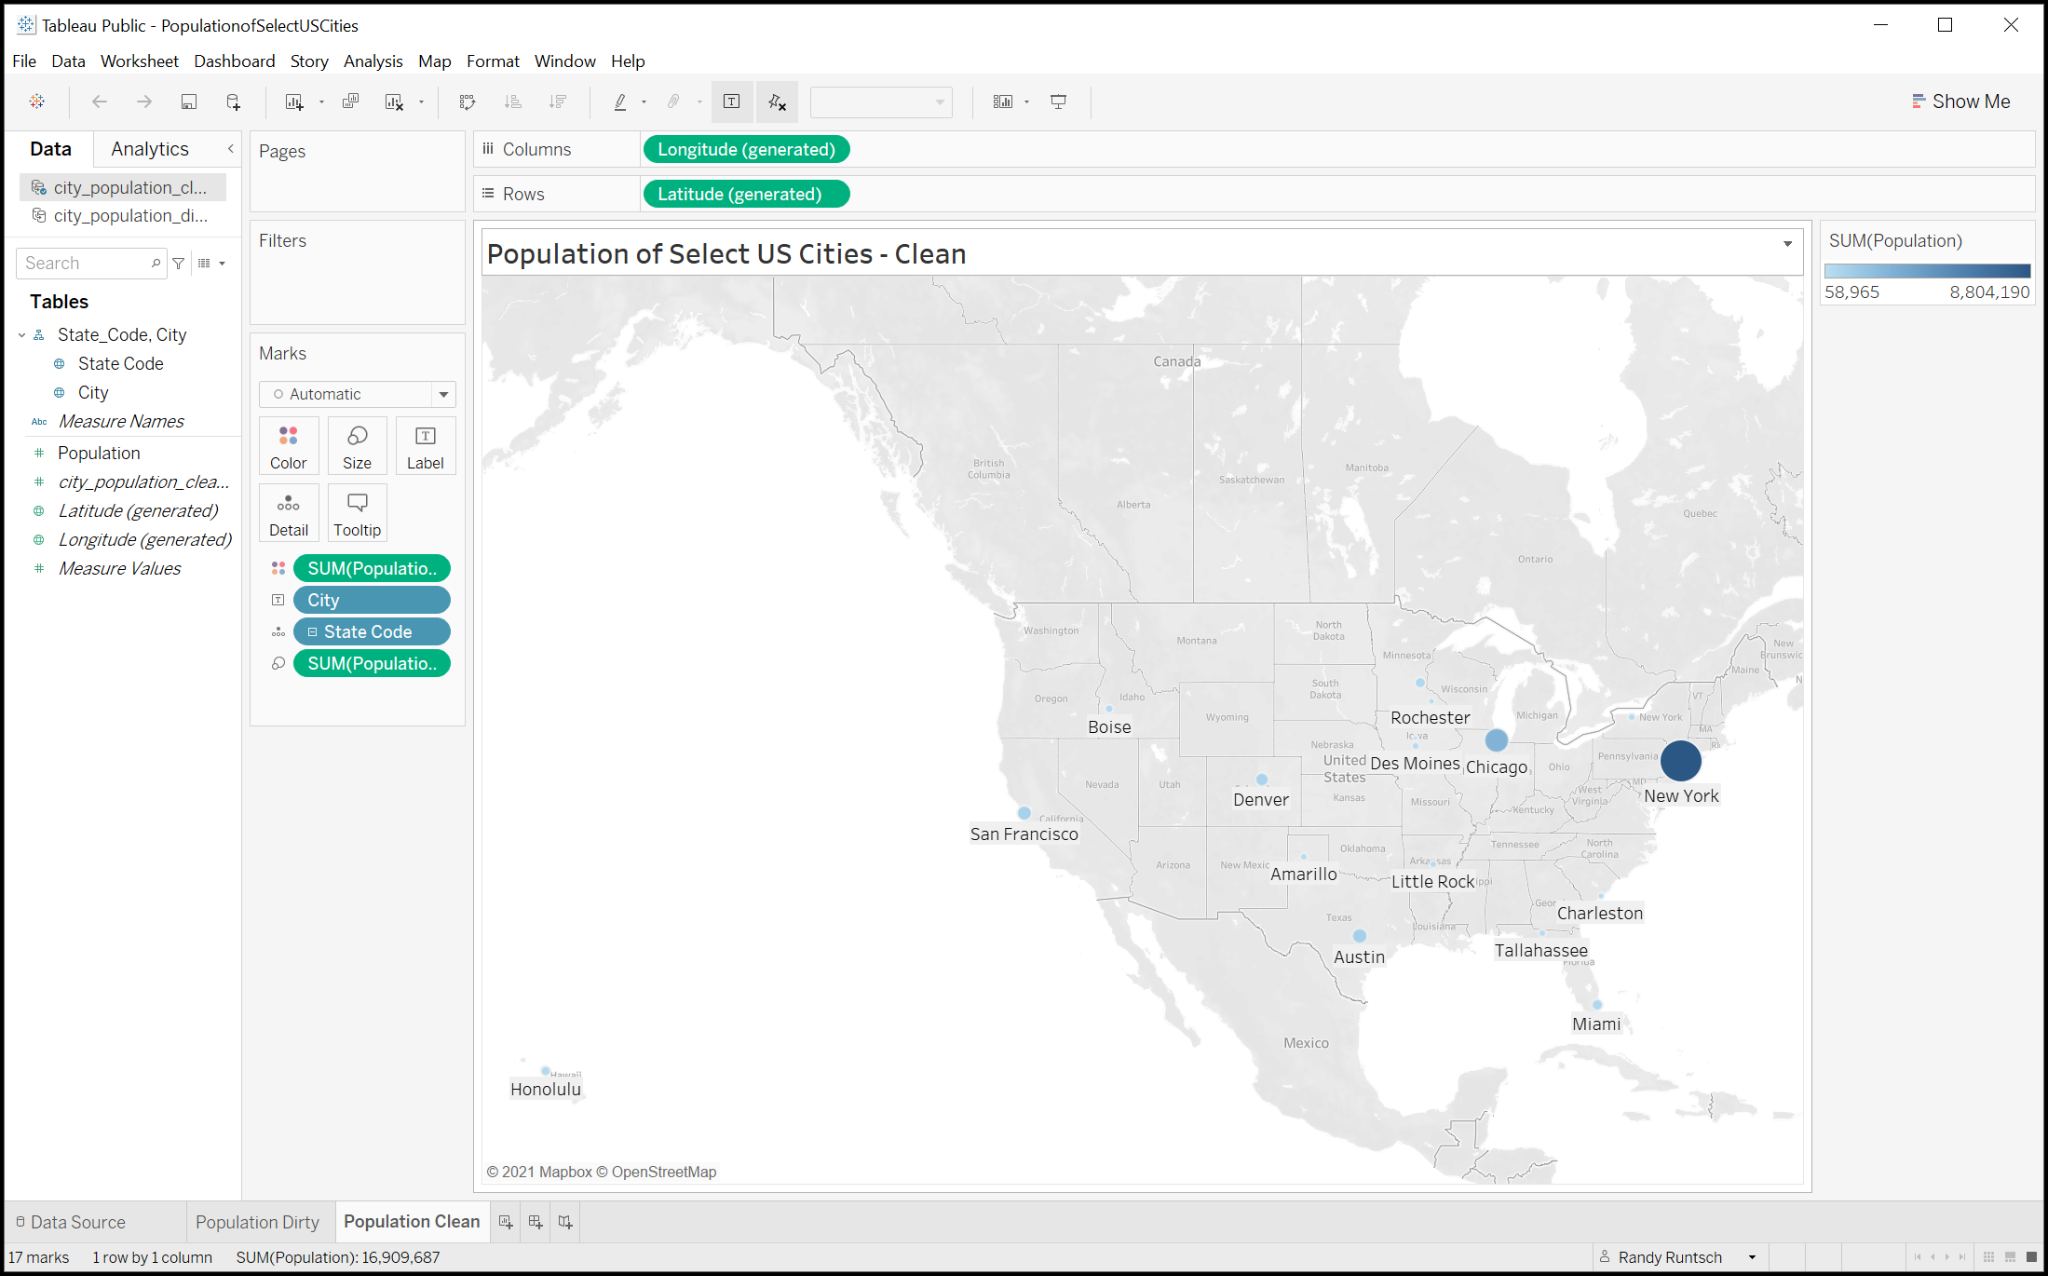Screen dimensions: 2048x1276
Task: Open the Size marks card
Action: click(357, 446)
